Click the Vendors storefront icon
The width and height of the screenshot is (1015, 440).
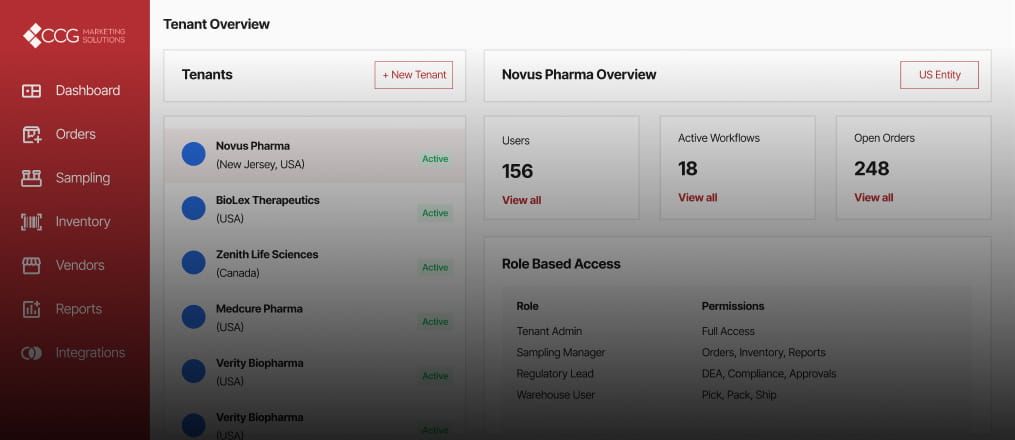pyautogui.click(x=32, y=265)
